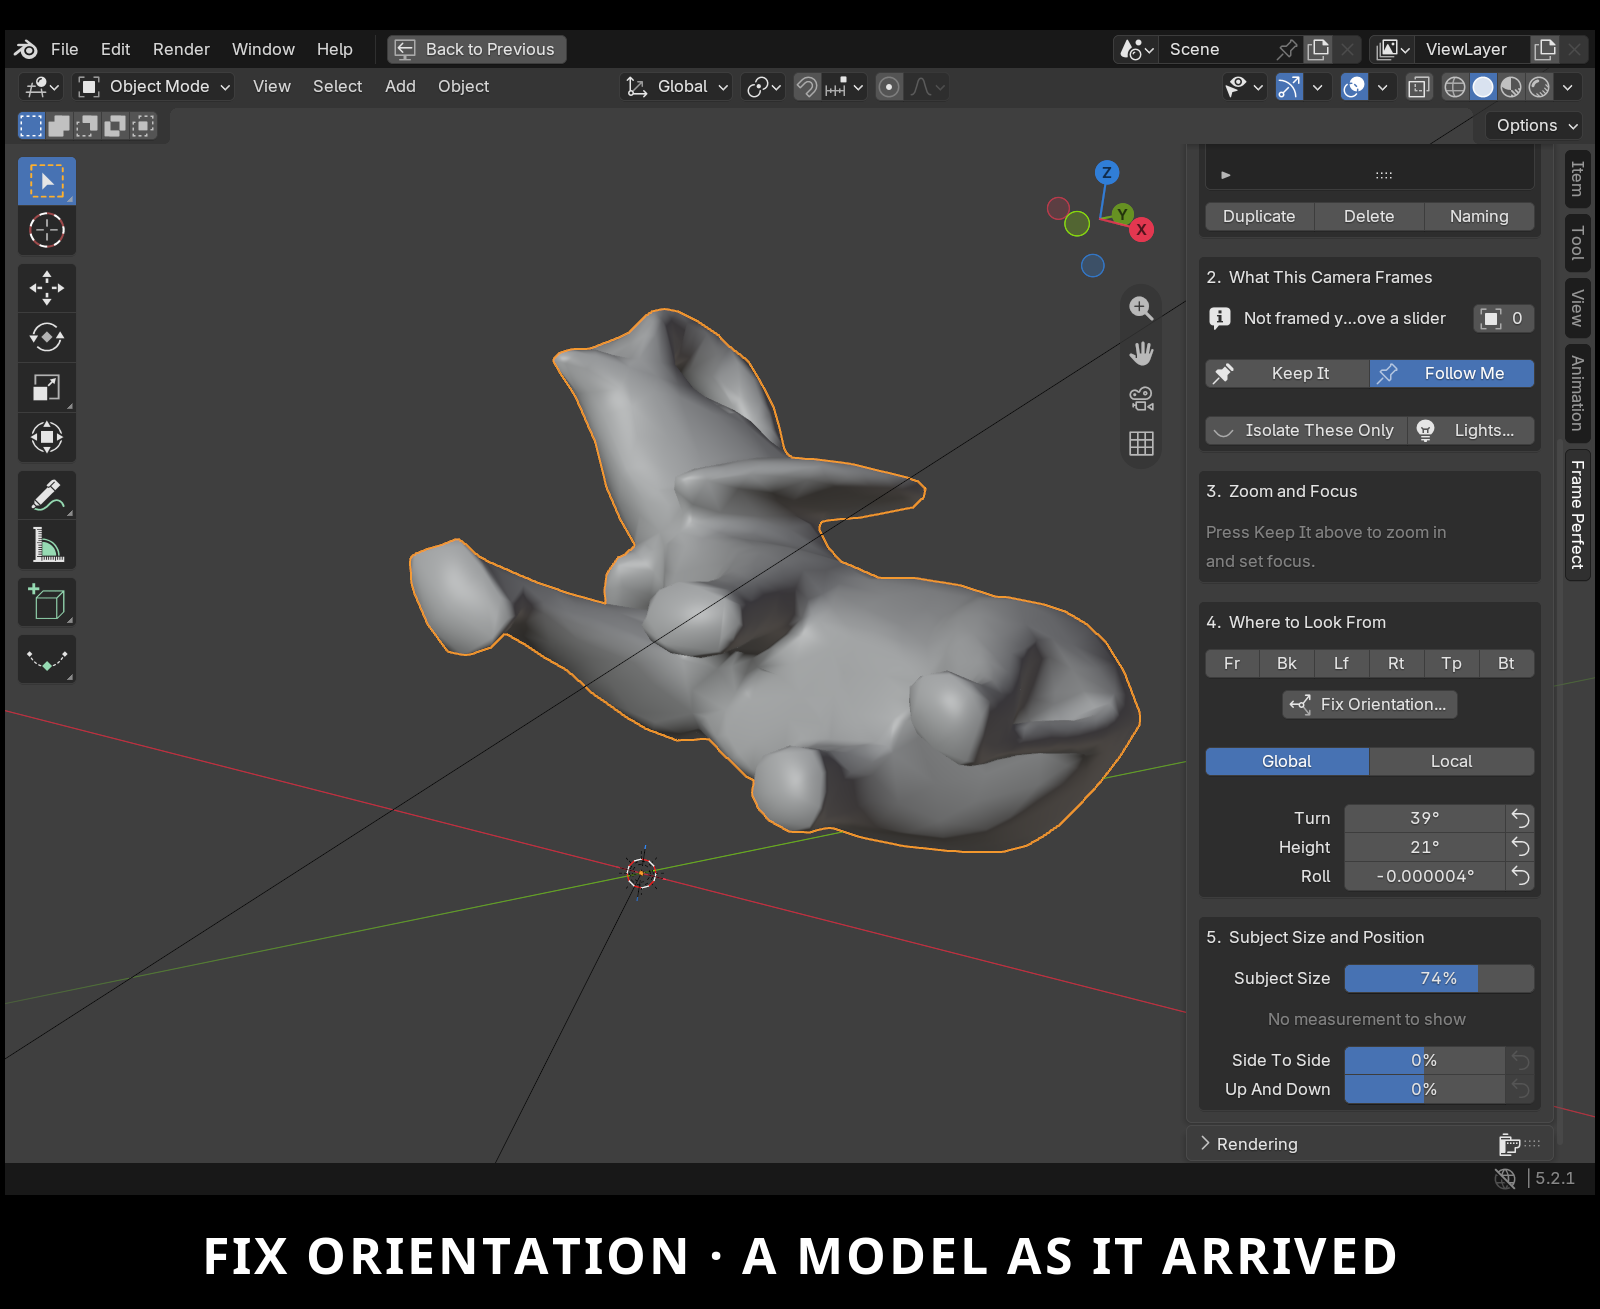Click the status bar network icon

click(1504, 1178)
